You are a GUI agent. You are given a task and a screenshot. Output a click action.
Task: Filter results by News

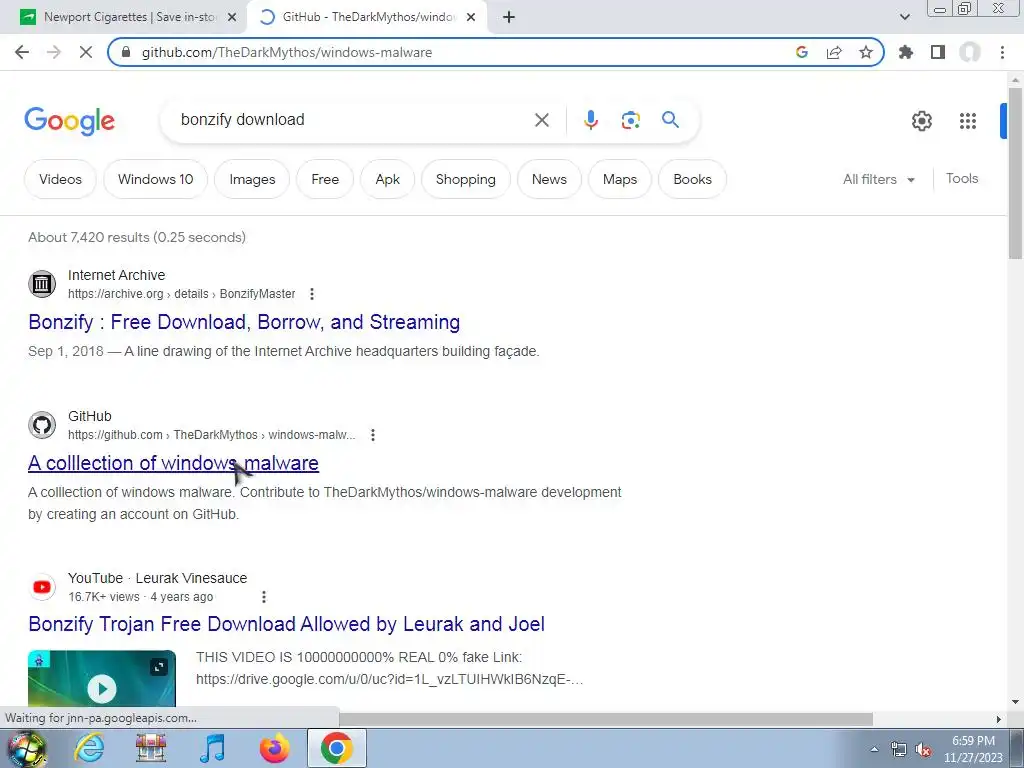[x=549, y=179]
